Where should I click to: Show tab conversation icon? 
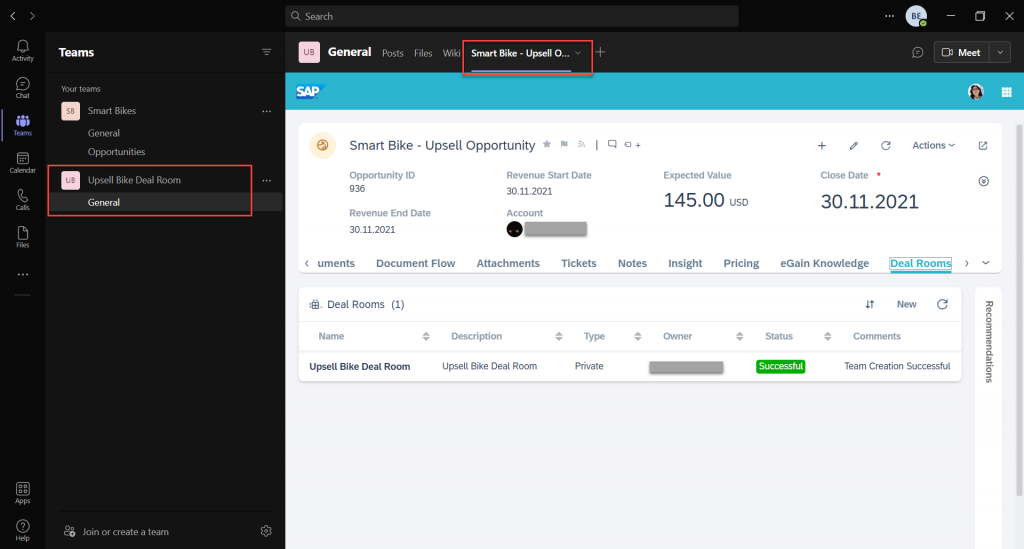click(918, 52)
